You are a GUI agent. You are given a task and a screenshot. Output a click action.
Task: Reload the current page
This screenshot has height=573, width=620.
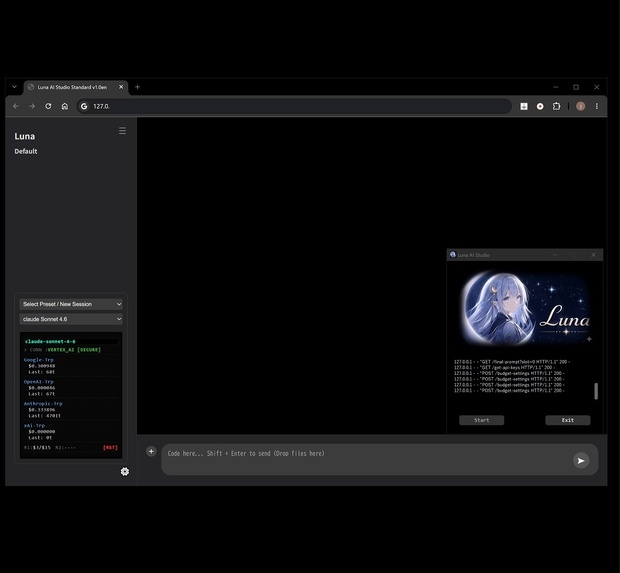[x=48, y=106]
